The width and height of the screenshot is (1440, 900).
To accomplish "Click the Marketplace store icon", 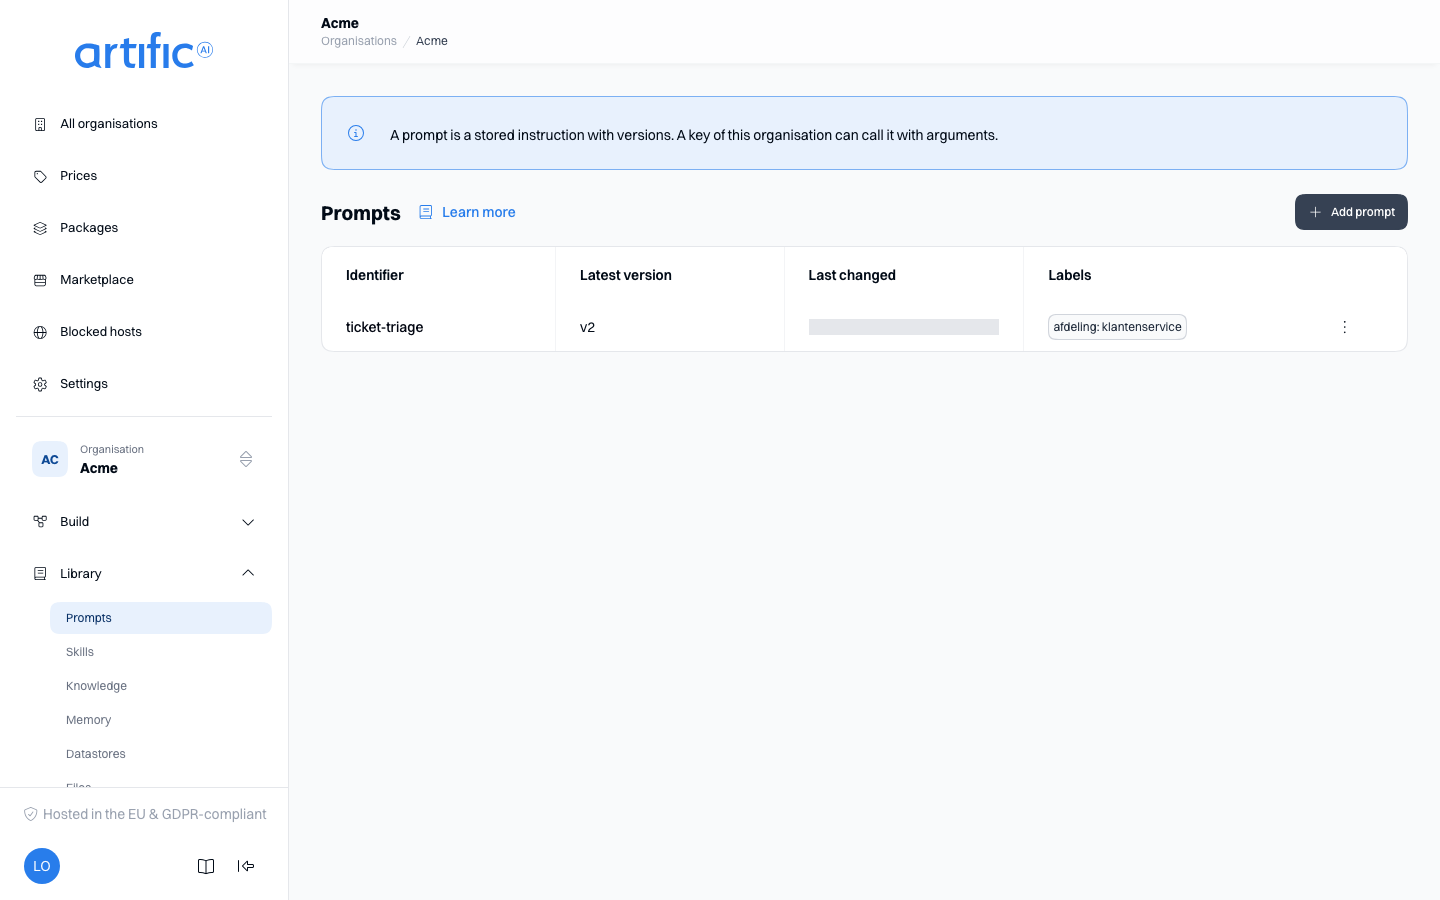I will tap(40, 280).
